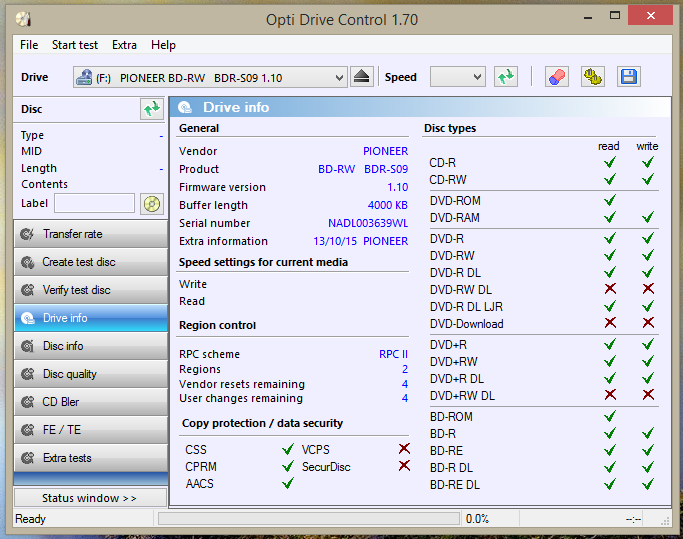Screen dimensions: 683x539
Task: Open the Extra menu
Action: pos(124,45)
